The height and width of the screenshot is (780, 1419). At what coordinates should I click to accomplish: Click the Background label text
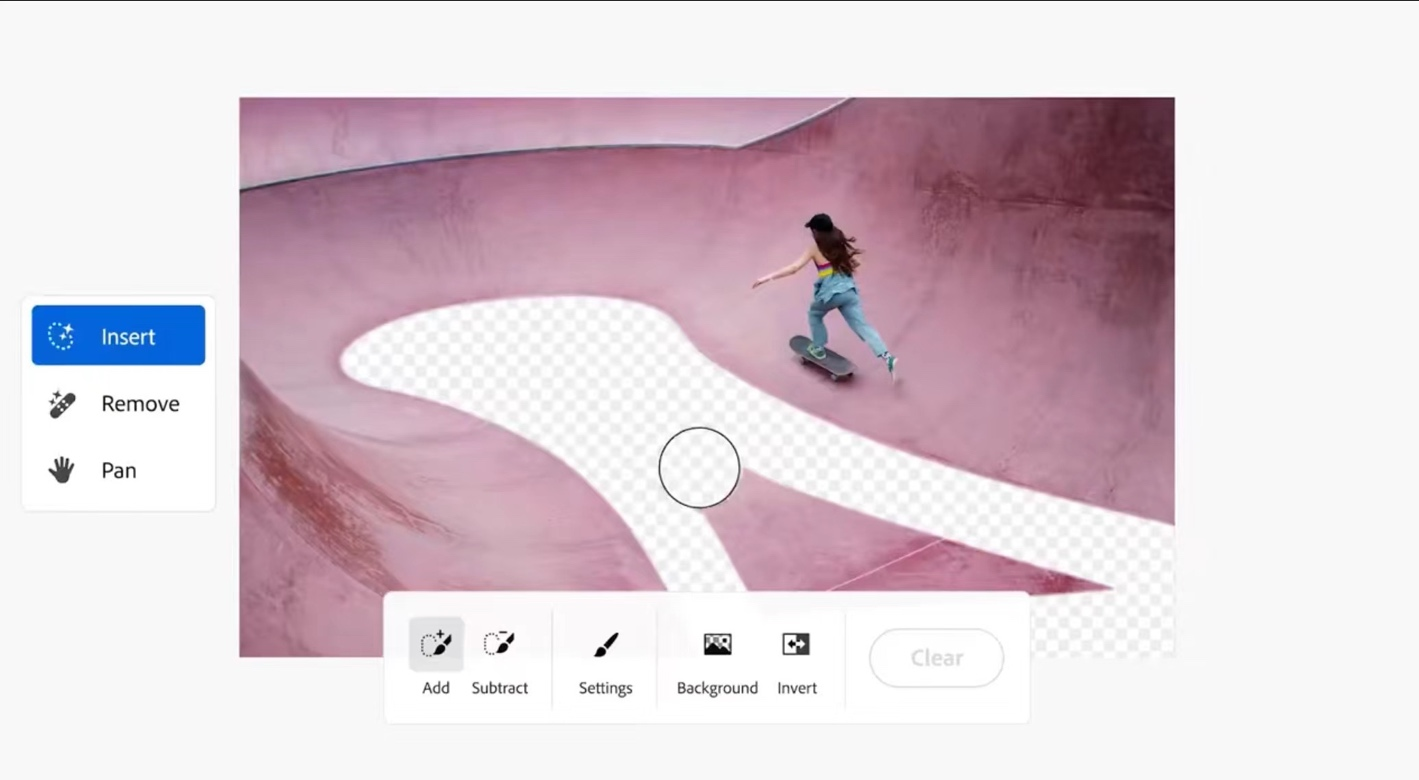pyautogui.click(x=718, y=688)
